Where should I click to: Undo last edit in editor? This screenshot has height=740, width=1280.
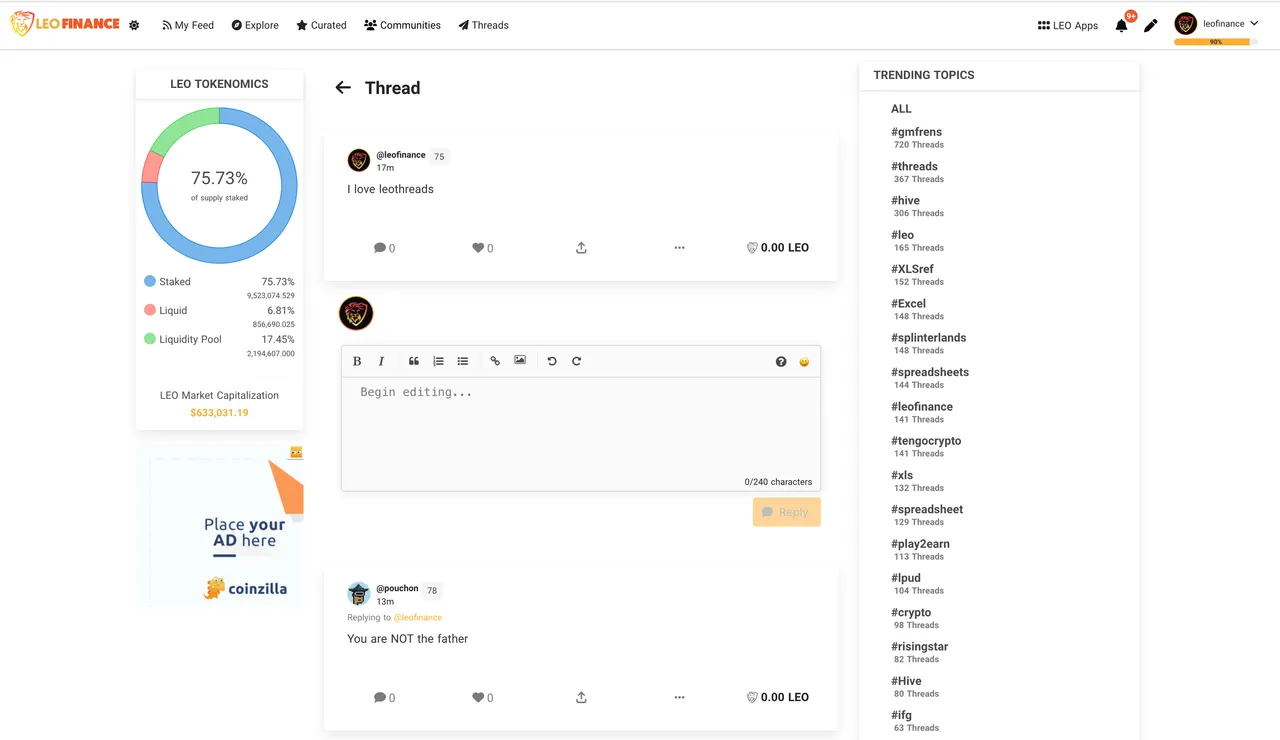tap(552, 361)
